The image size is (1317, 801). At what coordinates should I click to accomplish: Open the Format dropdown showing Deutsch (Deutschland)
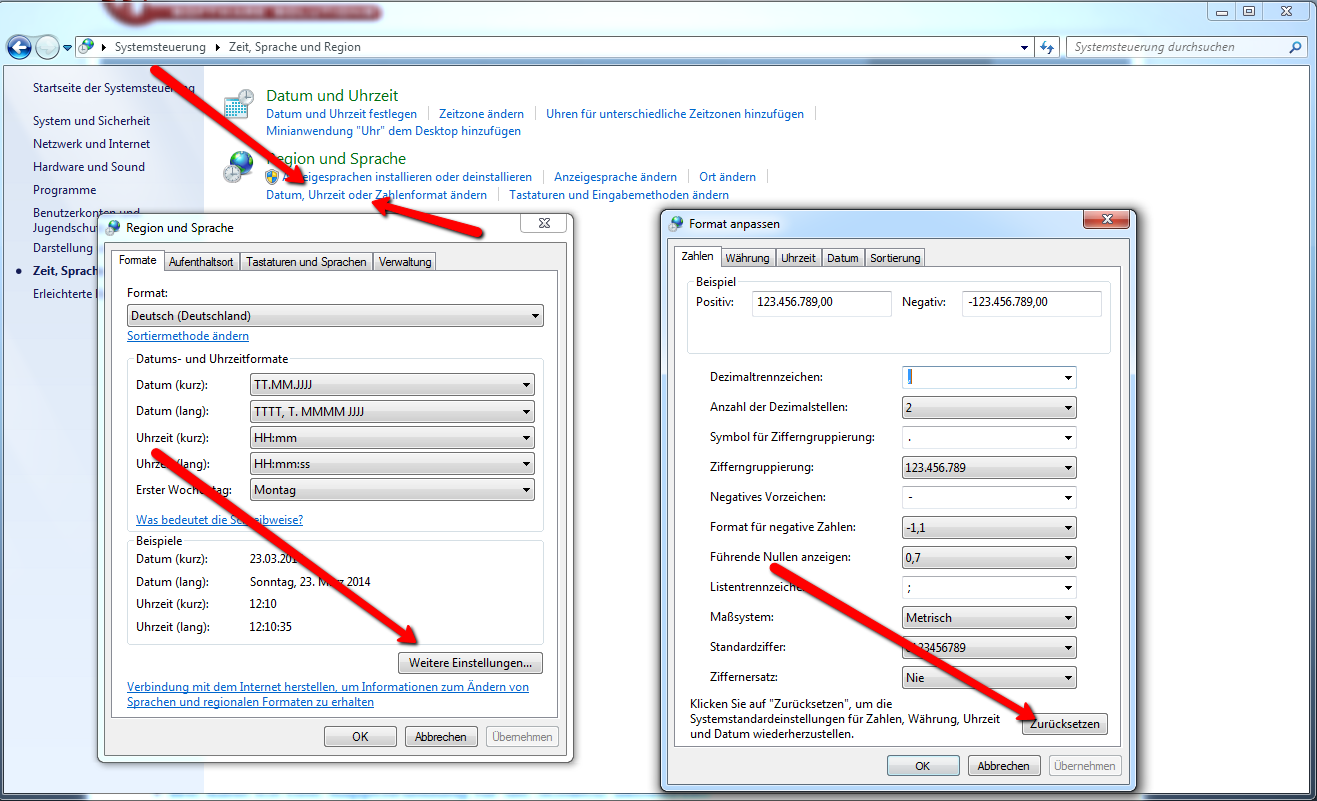336,316
